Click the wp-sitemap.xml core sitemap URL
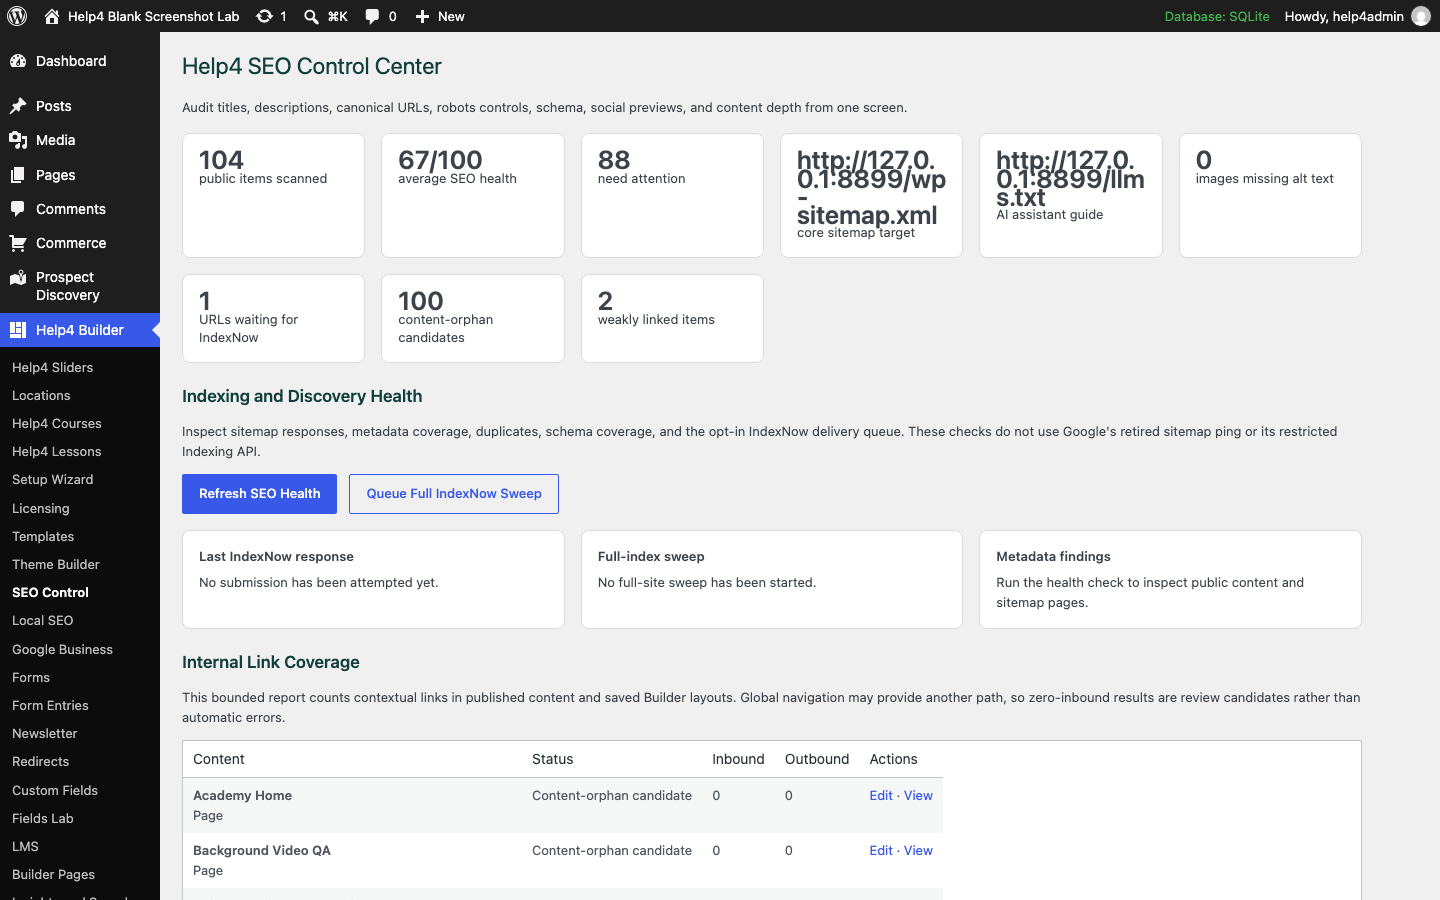Image resolution: width=1440 pixels, height=900 pixels. click(x=871, y=188)
